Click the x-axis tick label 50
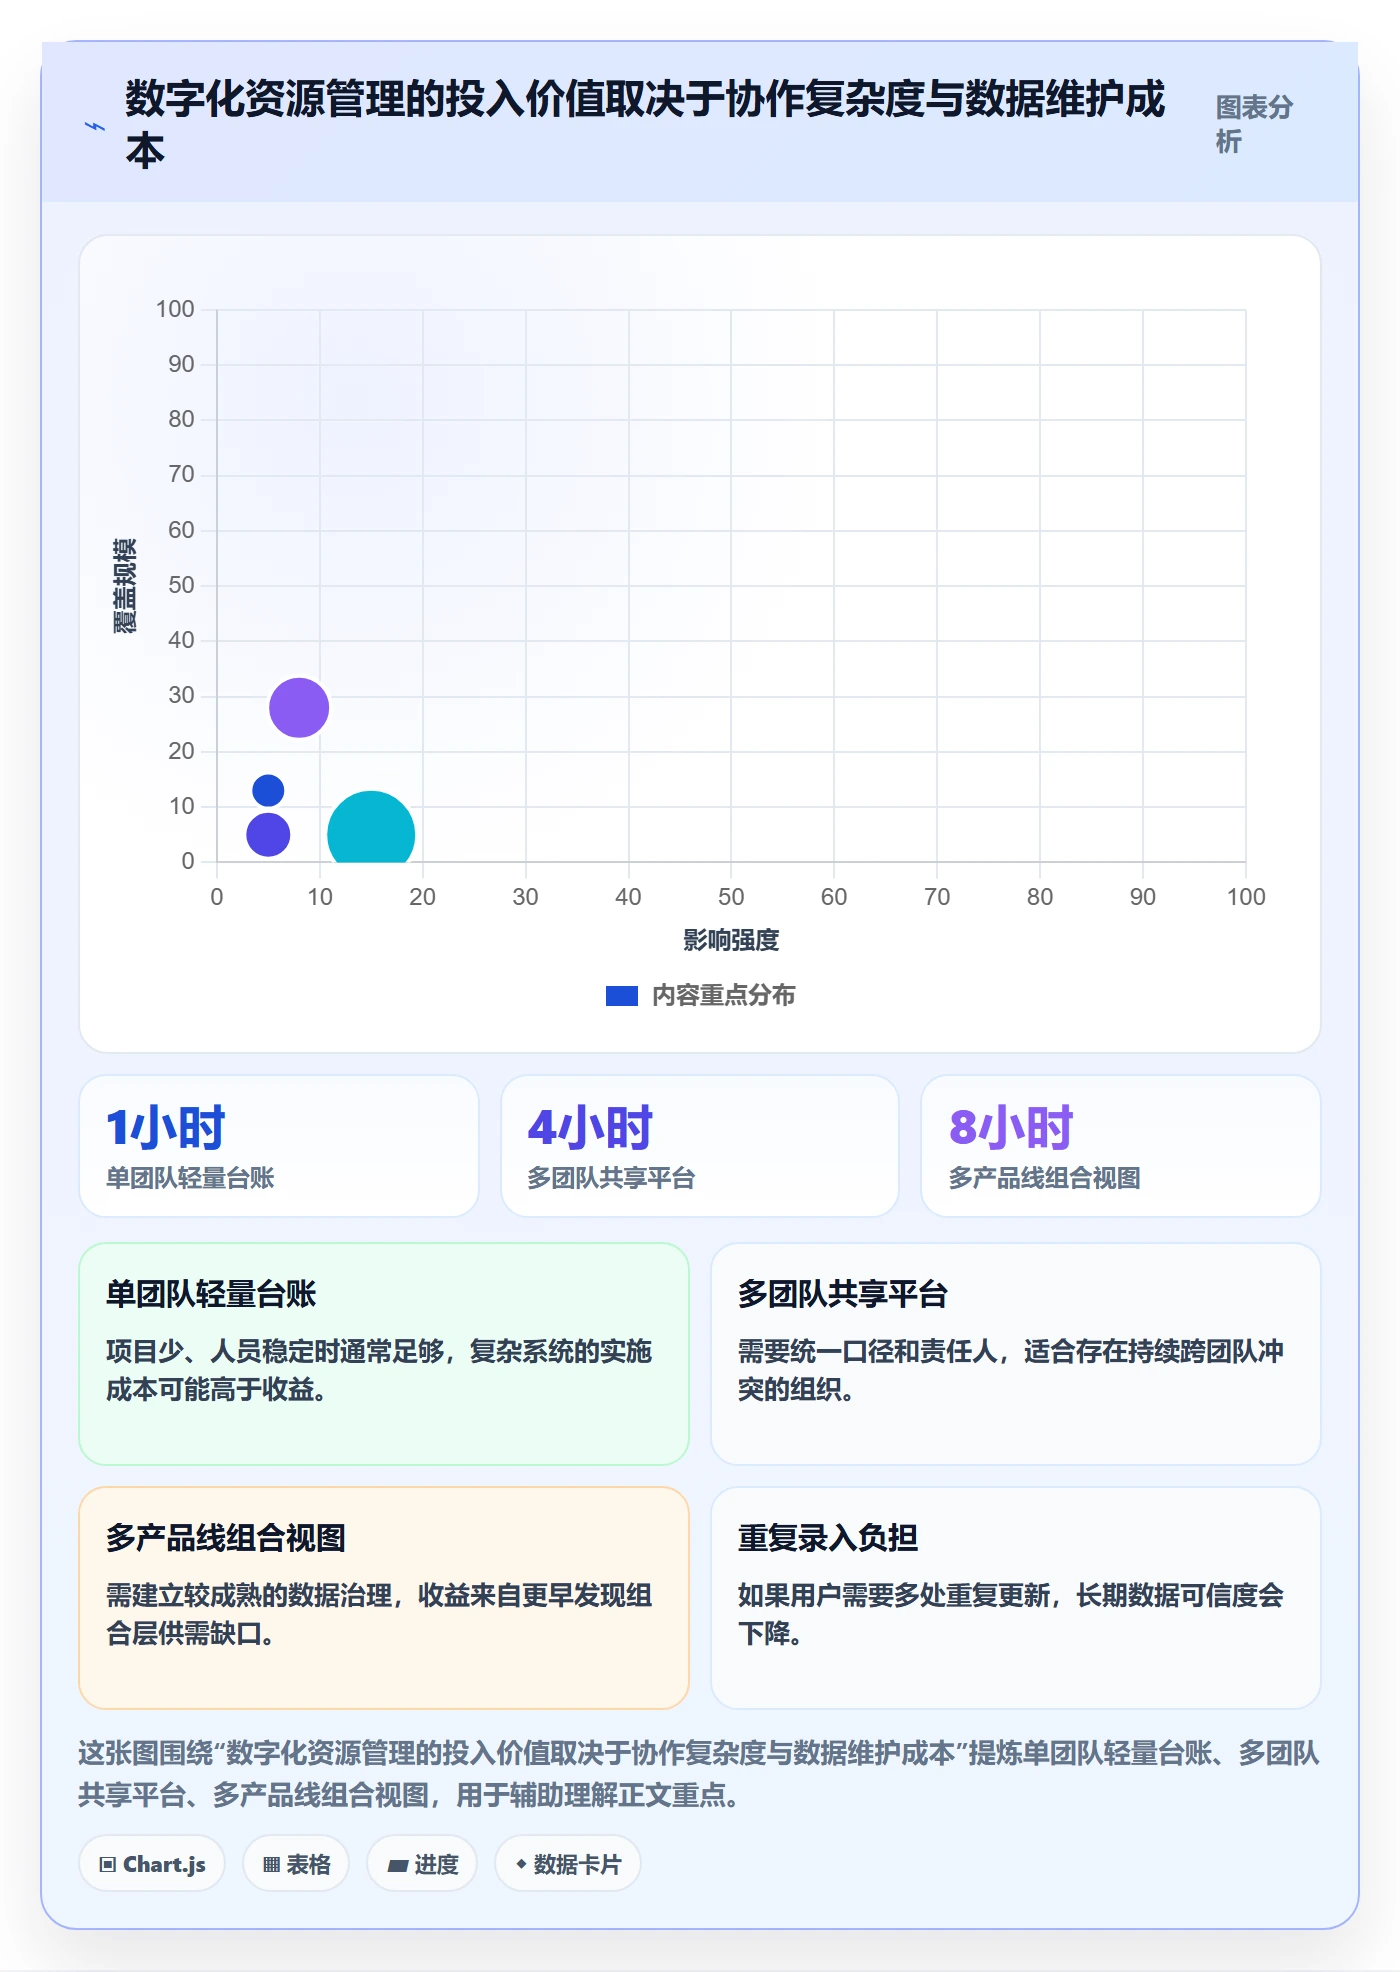Viewport: 1400px width, 1972px height. [731, 897]
